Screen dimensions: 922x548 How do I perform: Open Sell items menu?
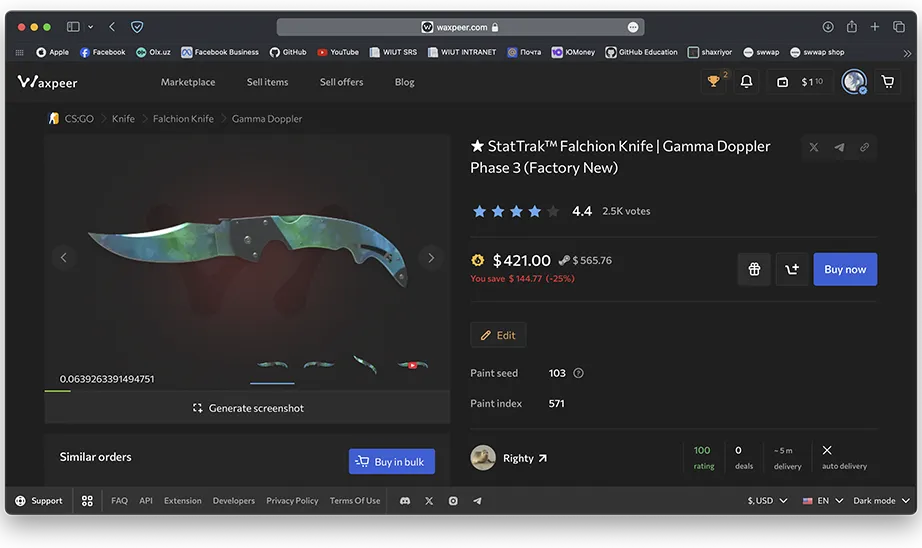(x=268, y=82)
